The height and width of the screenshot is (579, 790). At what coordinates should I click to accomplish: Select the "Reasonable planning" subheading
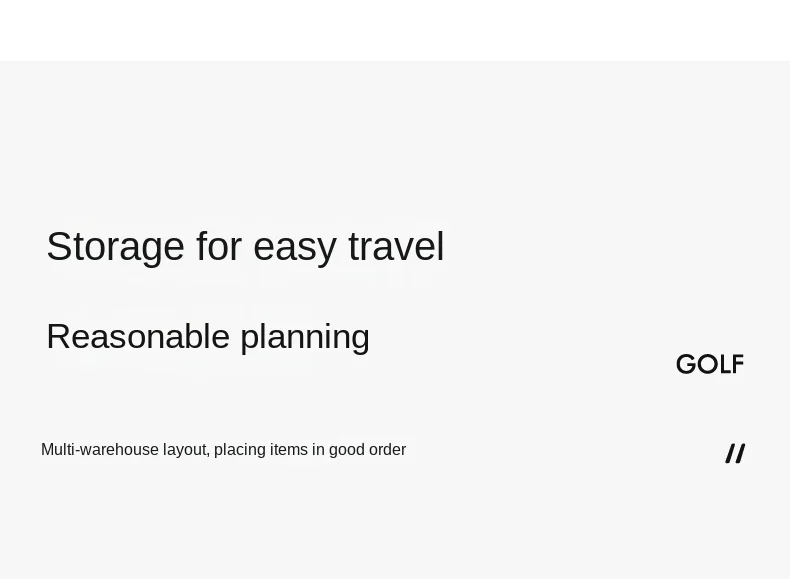[208, 337]
